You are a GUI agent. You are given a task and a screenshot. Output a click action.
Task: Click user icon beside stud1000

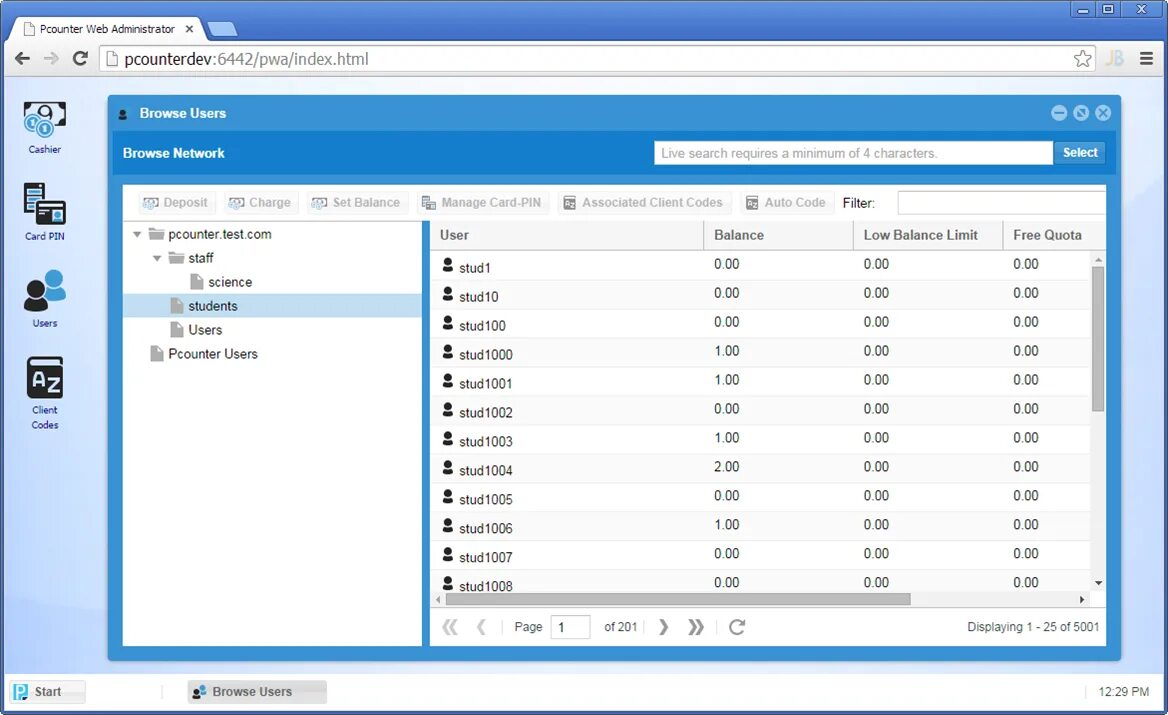pos(448,352)
